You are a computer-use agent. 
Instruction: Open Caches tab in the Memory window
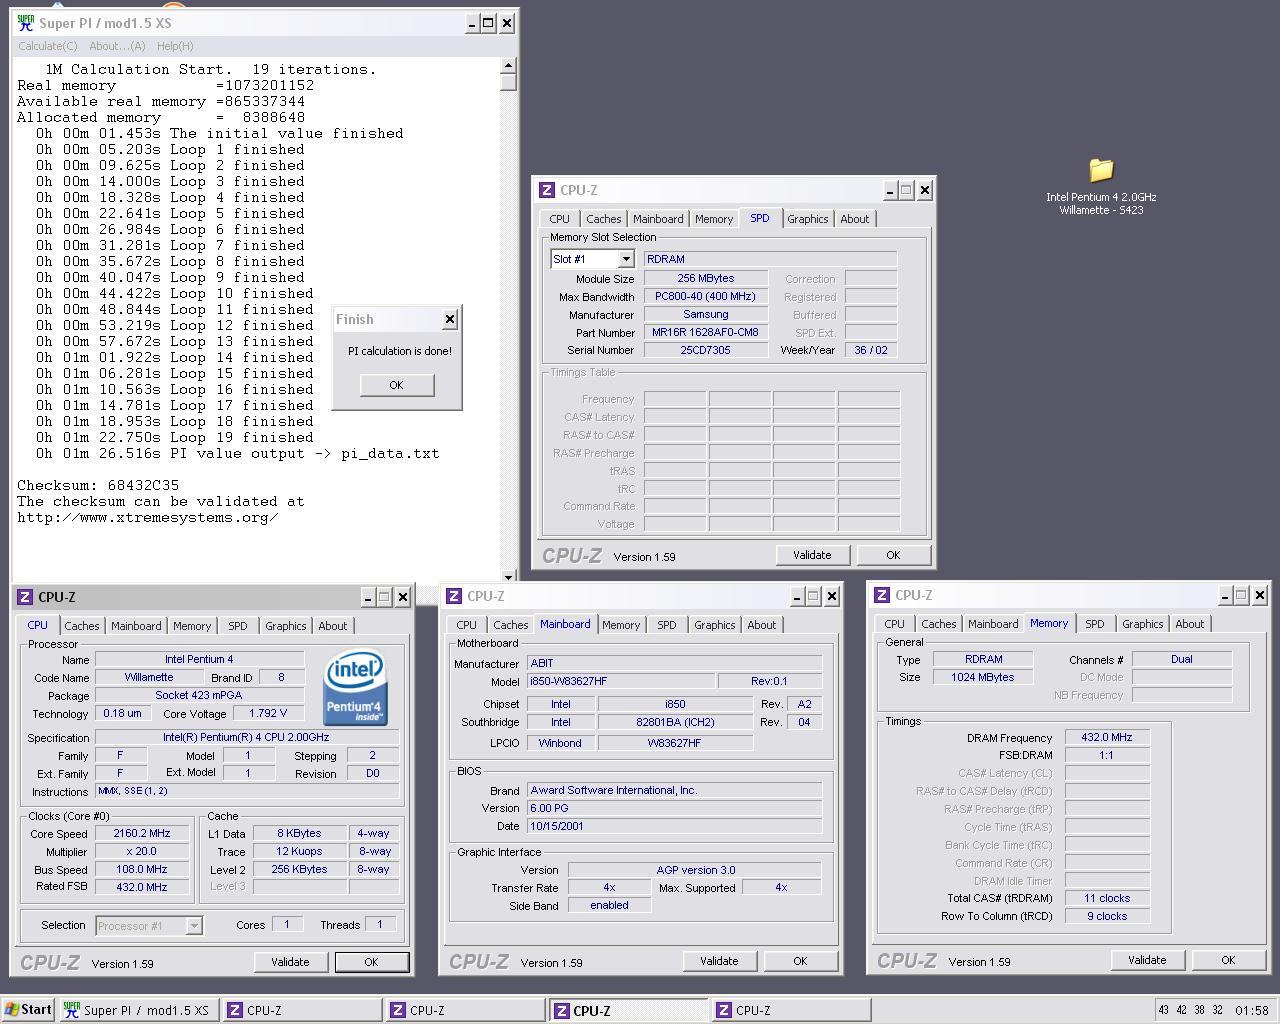point(938,624)
